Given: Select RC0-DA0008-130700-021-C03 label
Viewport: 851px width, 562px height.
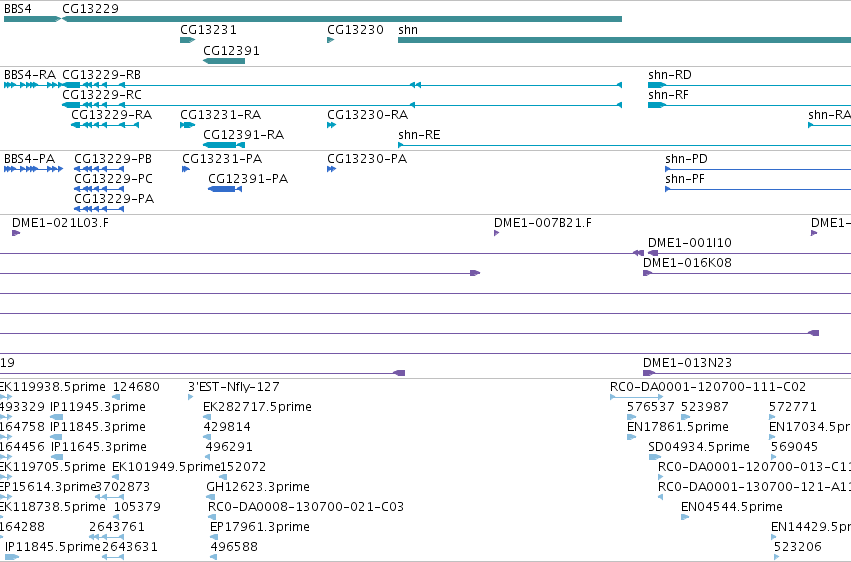Looking at the screenshot, I should point(306,507).
